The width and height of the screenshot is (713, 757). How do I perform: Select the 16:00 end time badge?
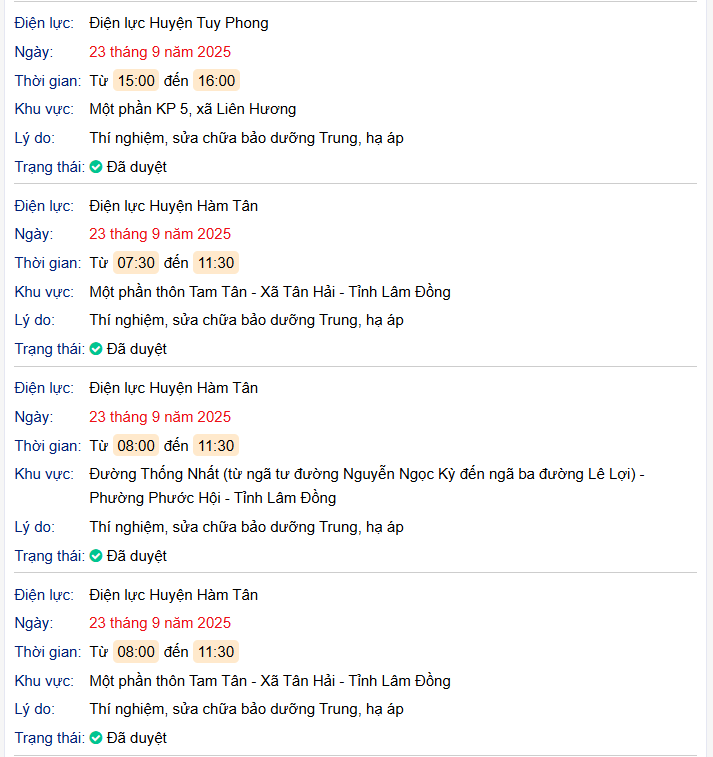pos(216,81)
